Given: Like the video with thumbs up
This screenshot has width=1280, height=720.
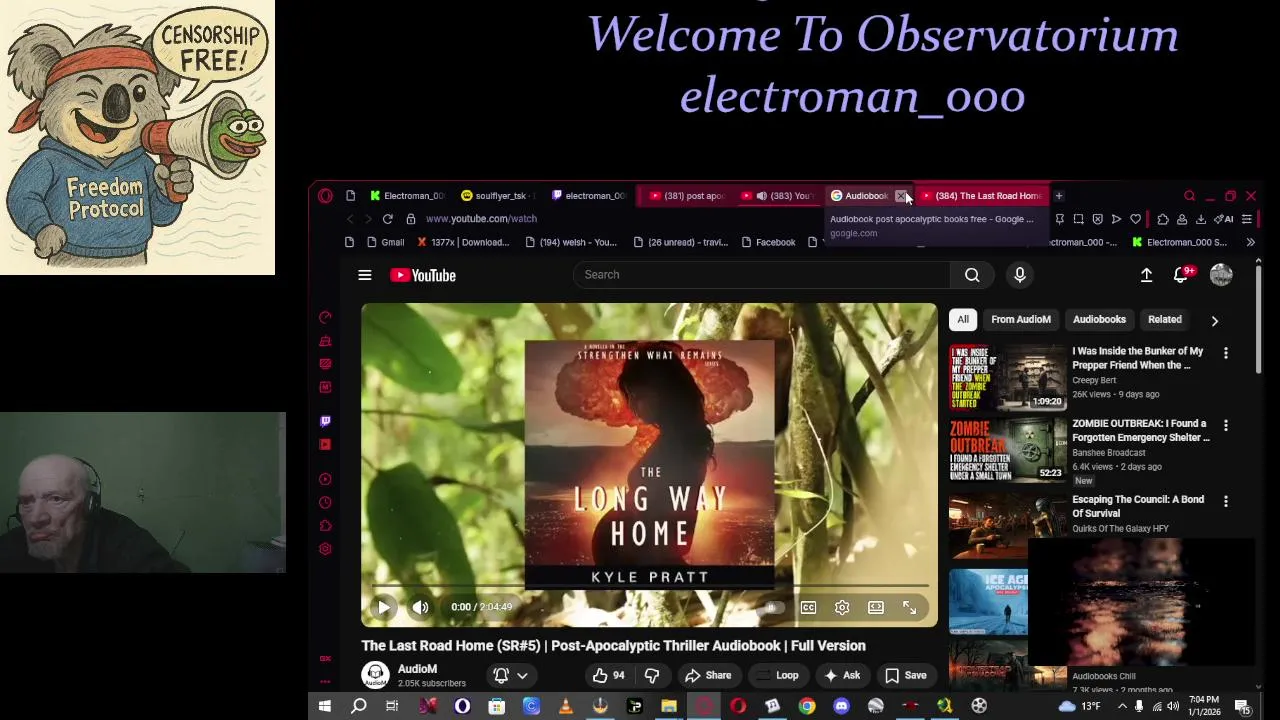Looking at the screenshot, I should [x=608, y=675].
